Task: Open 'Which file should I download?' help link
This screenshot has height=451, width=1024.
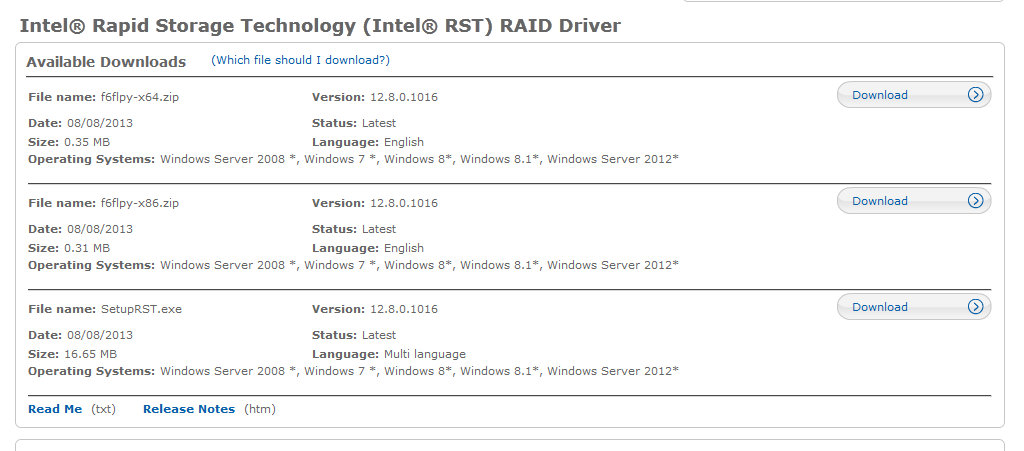Action: pyautogui.click(x=300, y=60)
